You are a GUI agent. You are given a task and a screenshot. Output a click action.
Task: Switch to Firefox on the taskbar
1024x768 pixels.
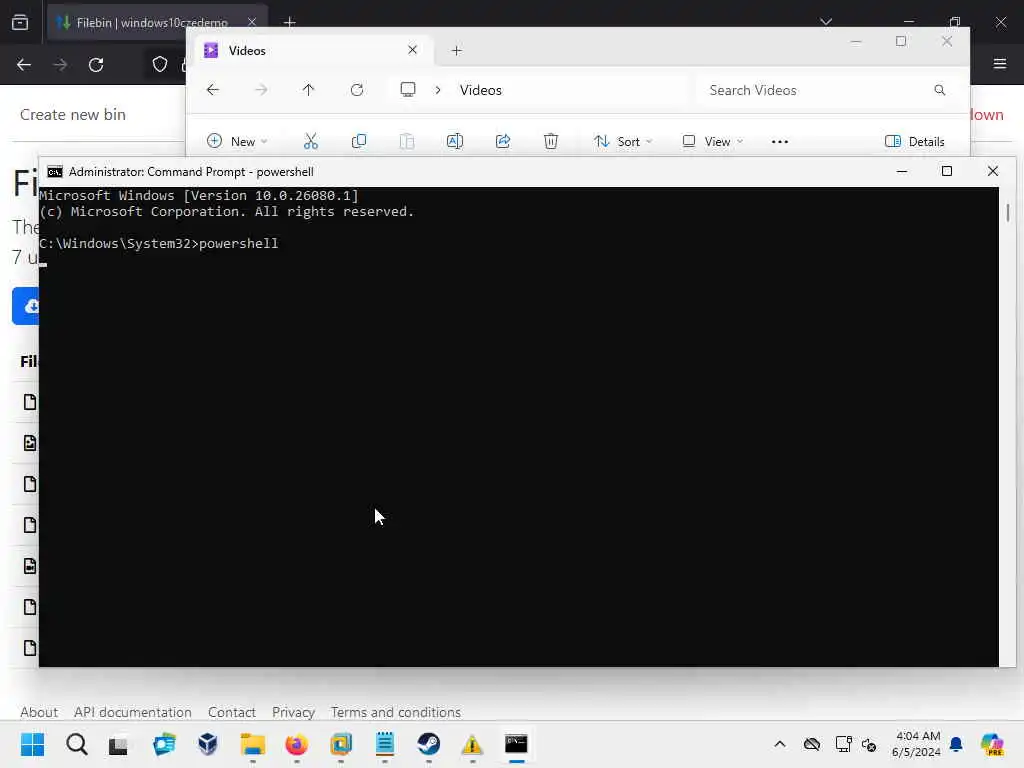point(296,744)
